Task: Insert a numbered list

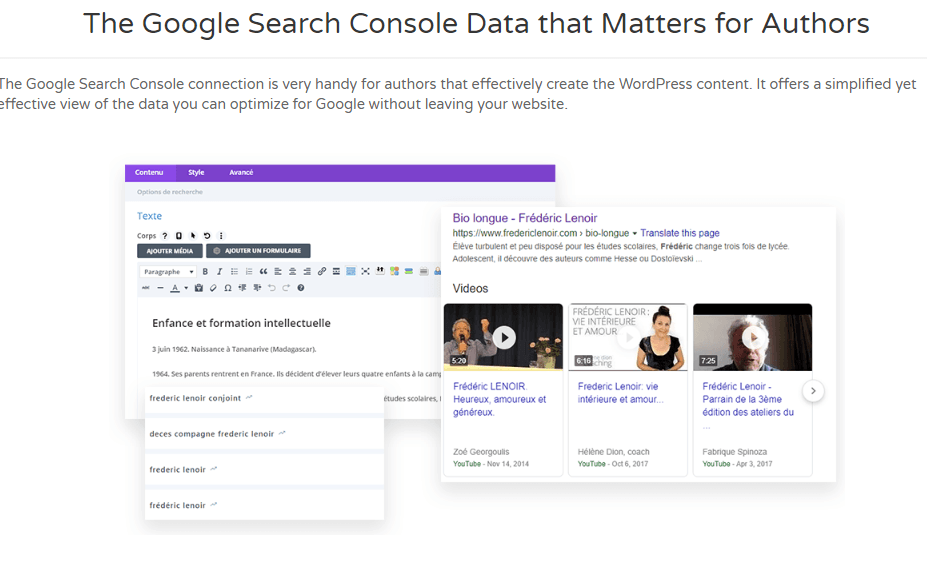Action: click(x=249, y=271)
